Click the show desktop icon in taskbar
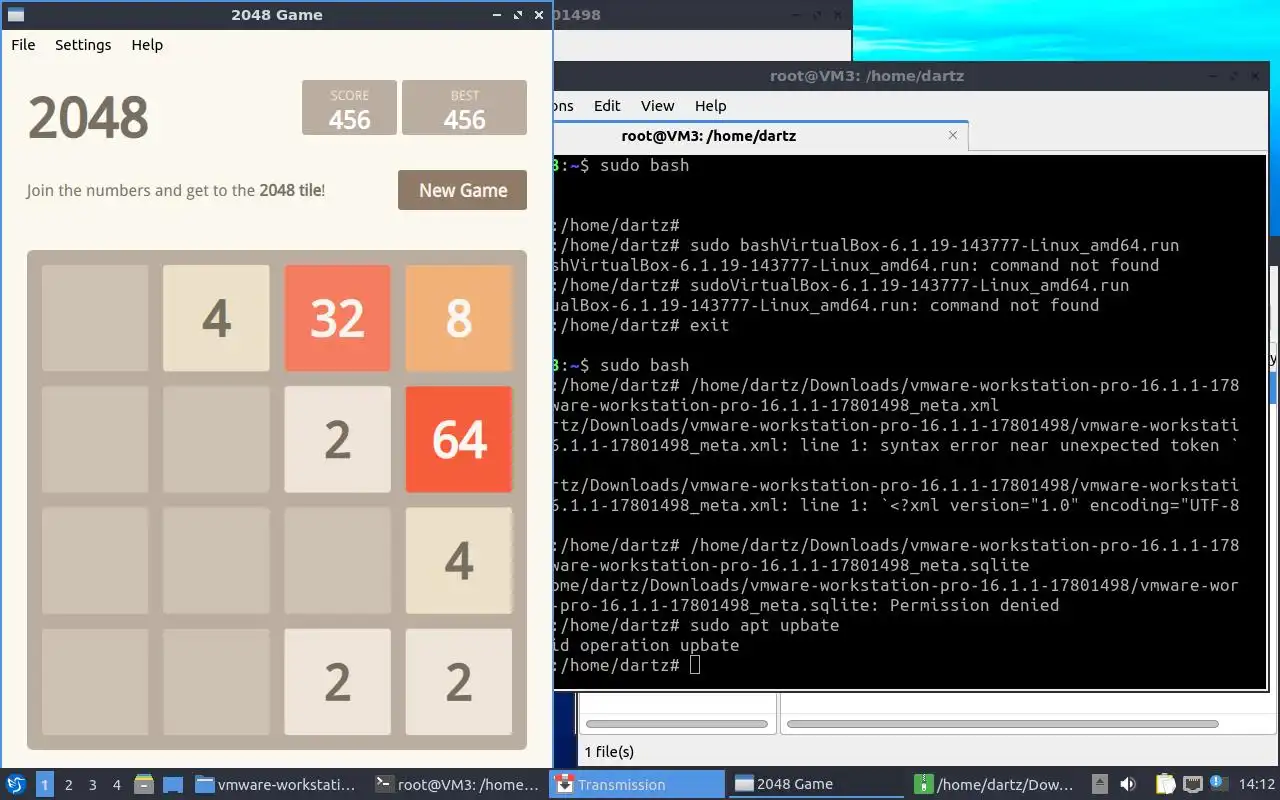The image size is (1280, 800). point(173,784)
